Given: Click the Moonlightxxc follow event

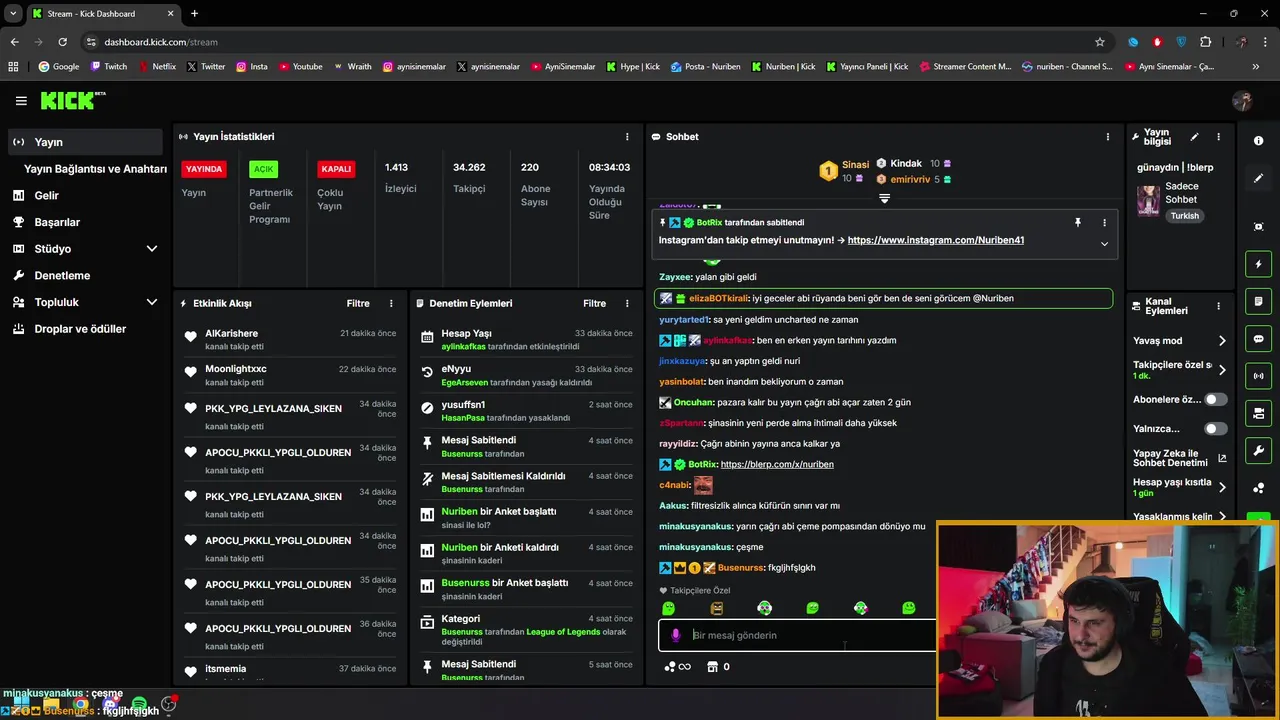Looking at the screenshot, I should pyautogui.click(x=290, y=375).
